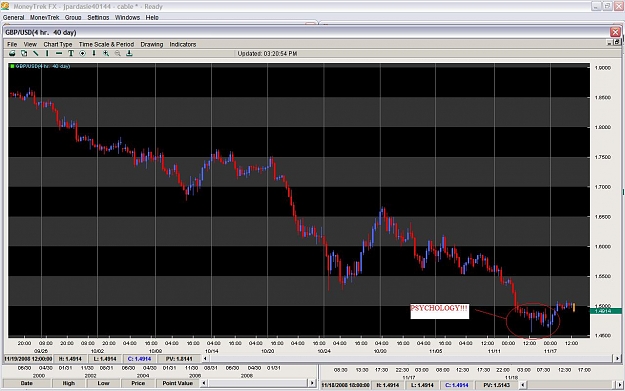
Task: Select the Text annotation tool (T icon)
Action: [71, 53]
